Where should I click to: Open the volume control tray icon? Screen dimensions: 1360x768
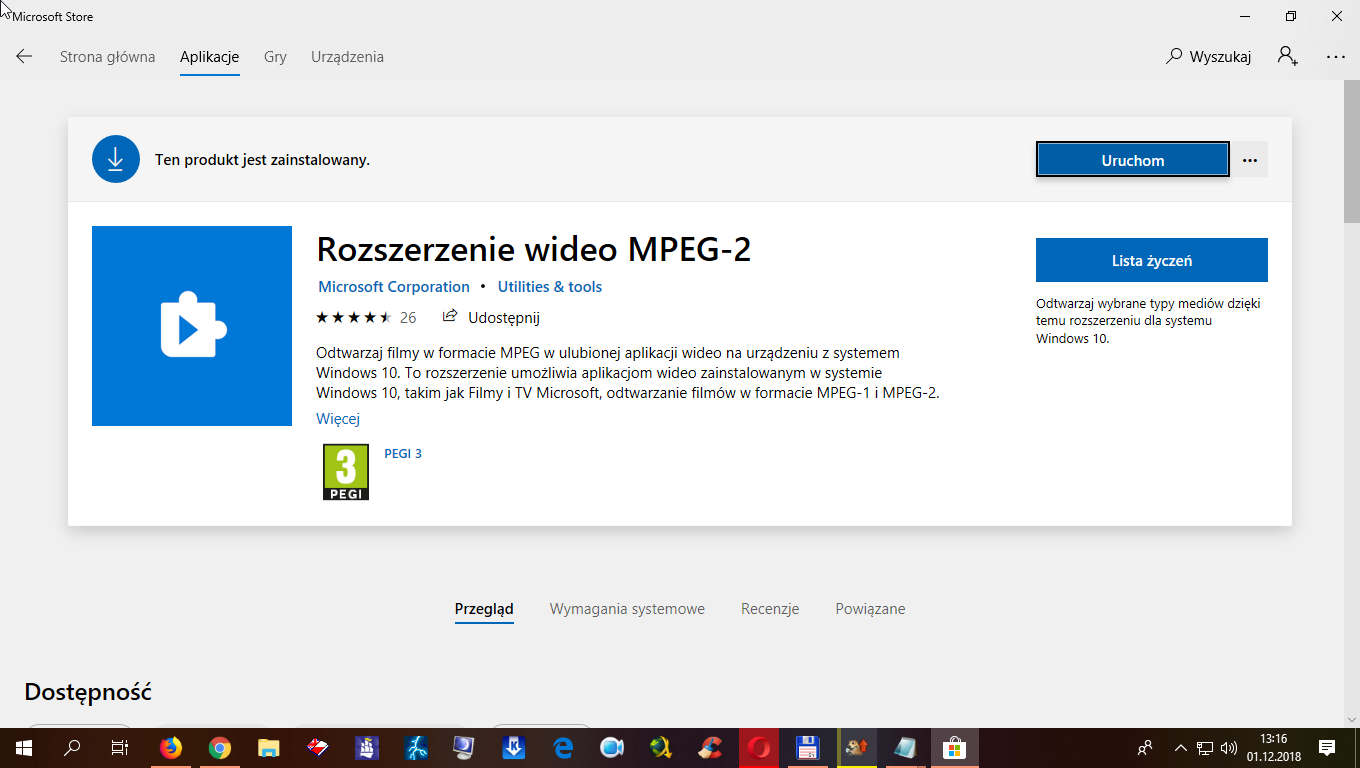[x=1229, y=747]
